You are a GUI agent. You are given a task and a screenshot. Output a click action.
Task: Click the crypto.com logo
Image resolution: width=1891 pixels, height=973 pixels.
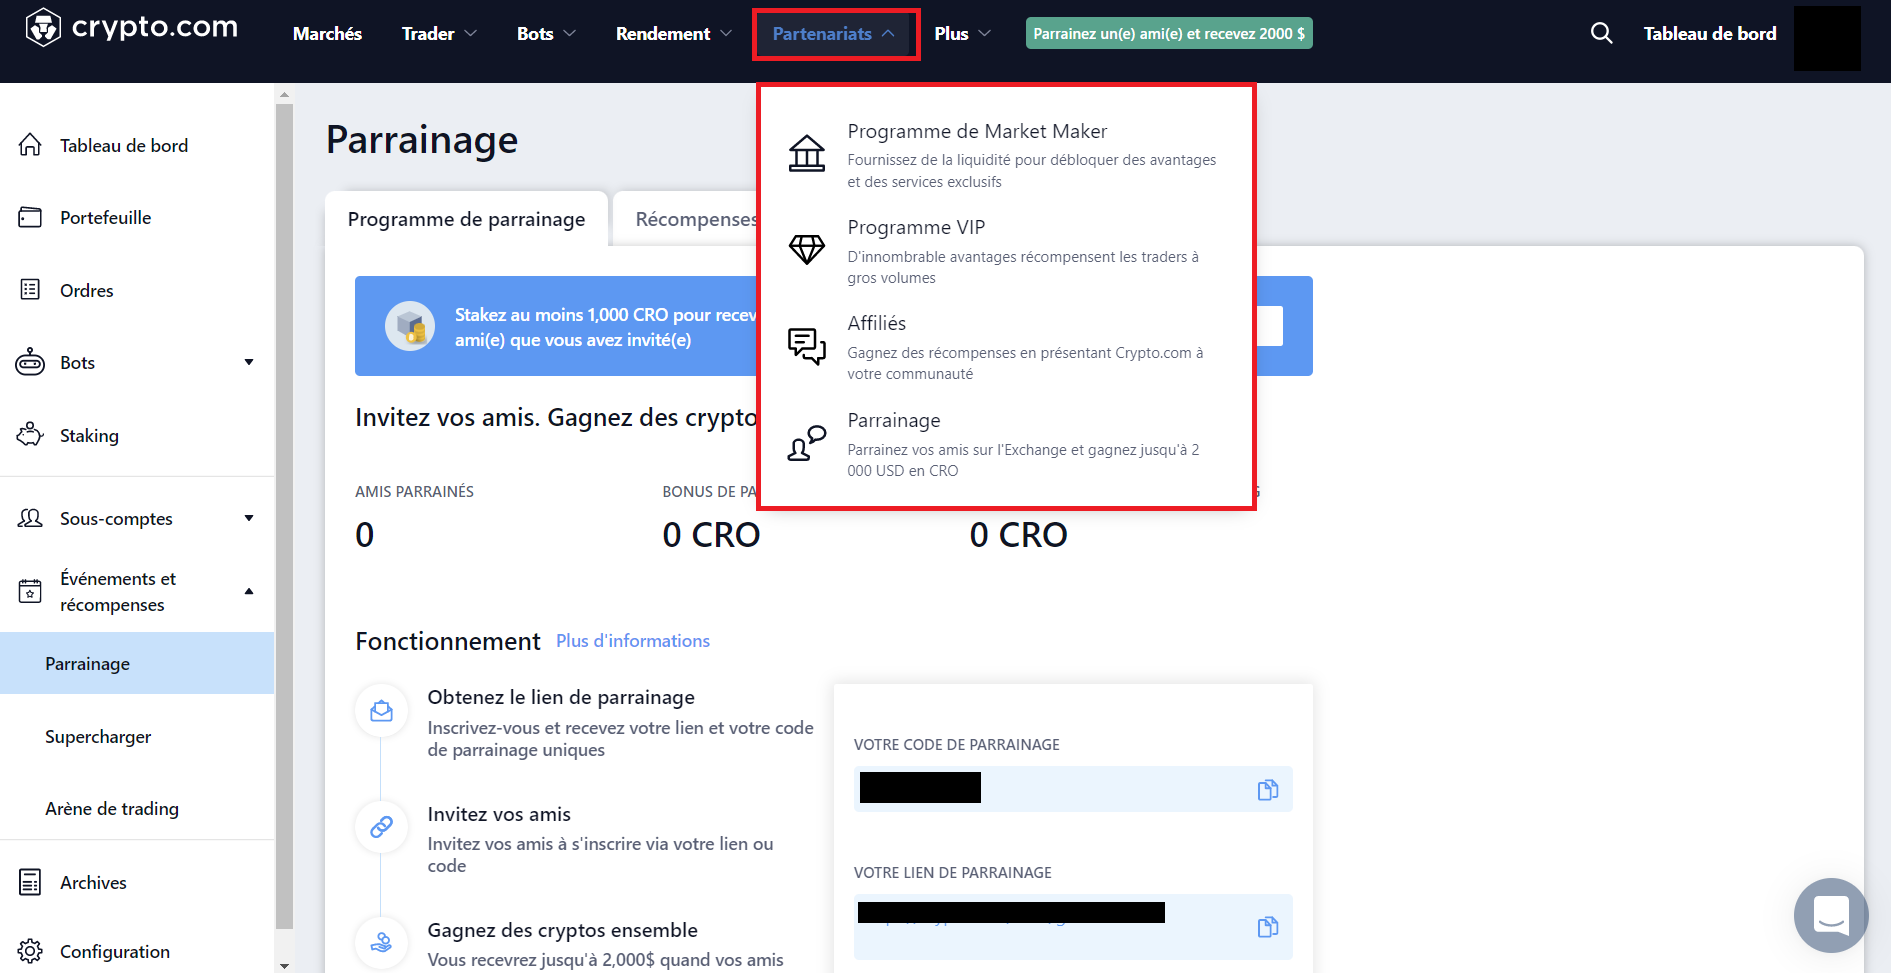pyautogui.click(x=131, y=28)
